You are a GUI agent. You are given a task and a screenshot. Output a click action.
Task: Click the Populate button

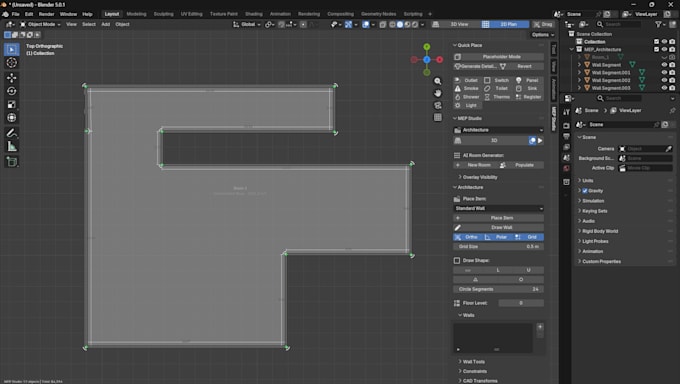521,165
